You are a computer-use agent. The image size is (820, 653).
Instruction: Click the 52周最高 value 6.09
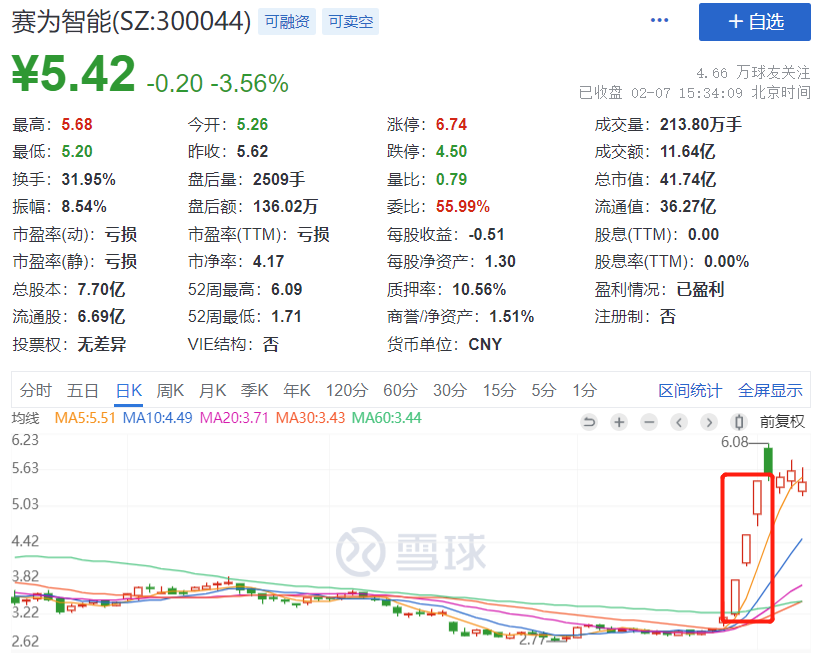287,289
